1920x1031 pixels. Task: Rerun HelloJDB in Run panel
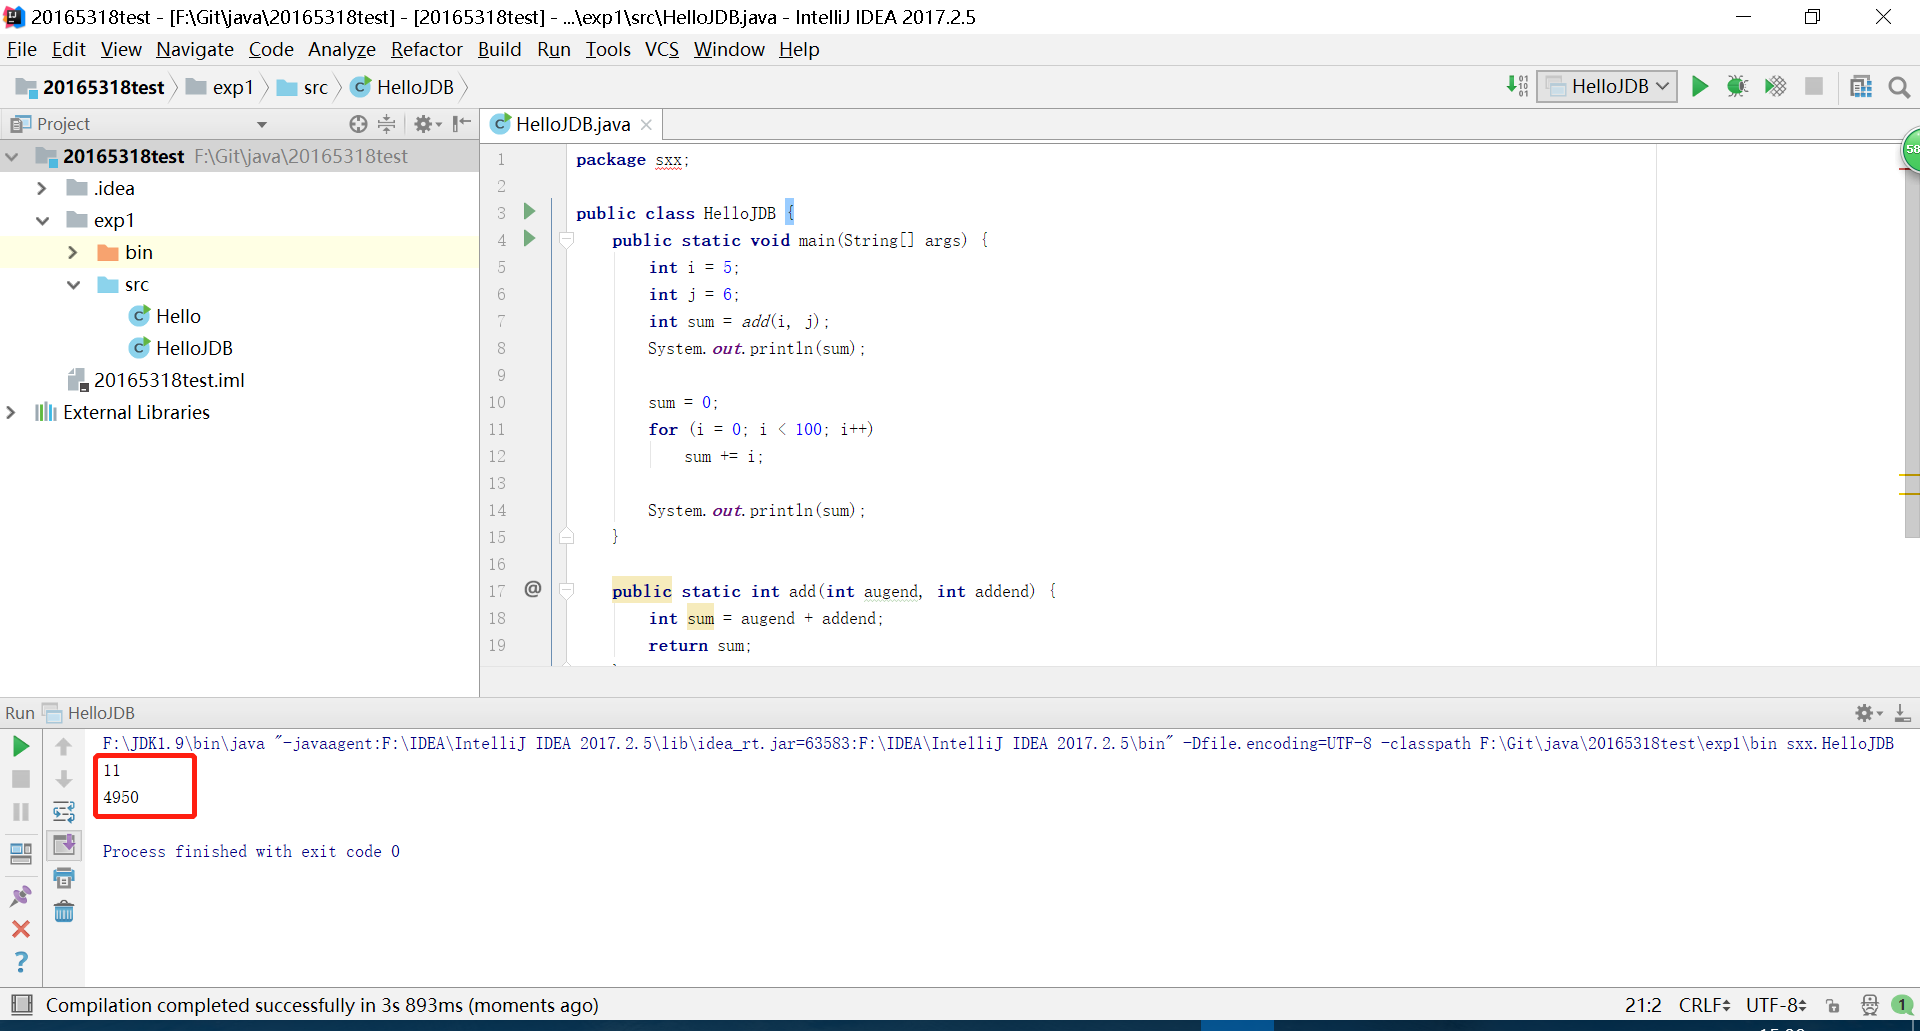pos(21,746)
